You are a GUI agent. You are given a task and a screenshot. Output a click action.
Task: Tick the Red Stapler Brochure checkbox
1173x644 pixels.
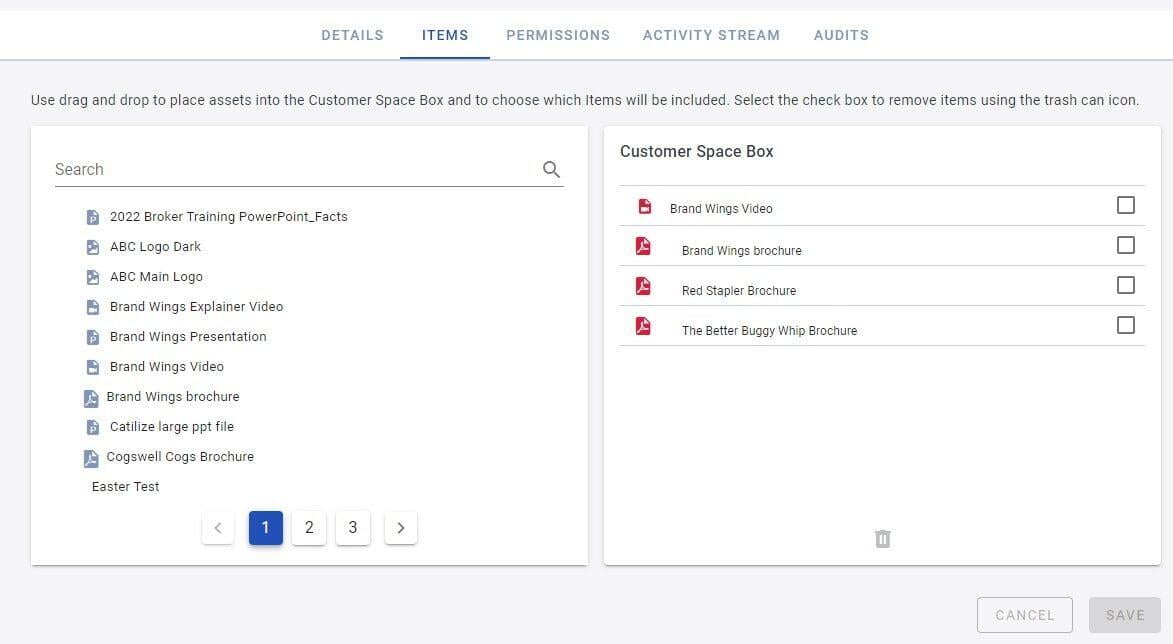pos(1125,285)
